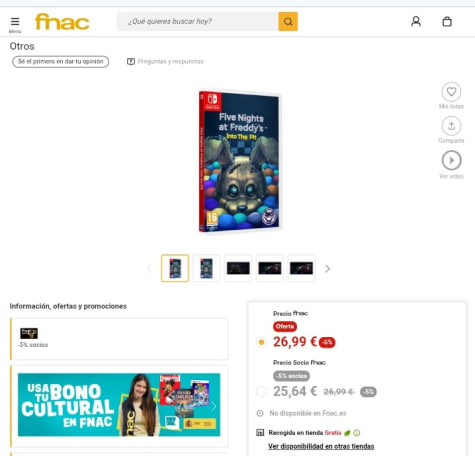The image size is (475, 456).
Task: Click Sé el primero en dar tu opinión
Action: point(61,62)
